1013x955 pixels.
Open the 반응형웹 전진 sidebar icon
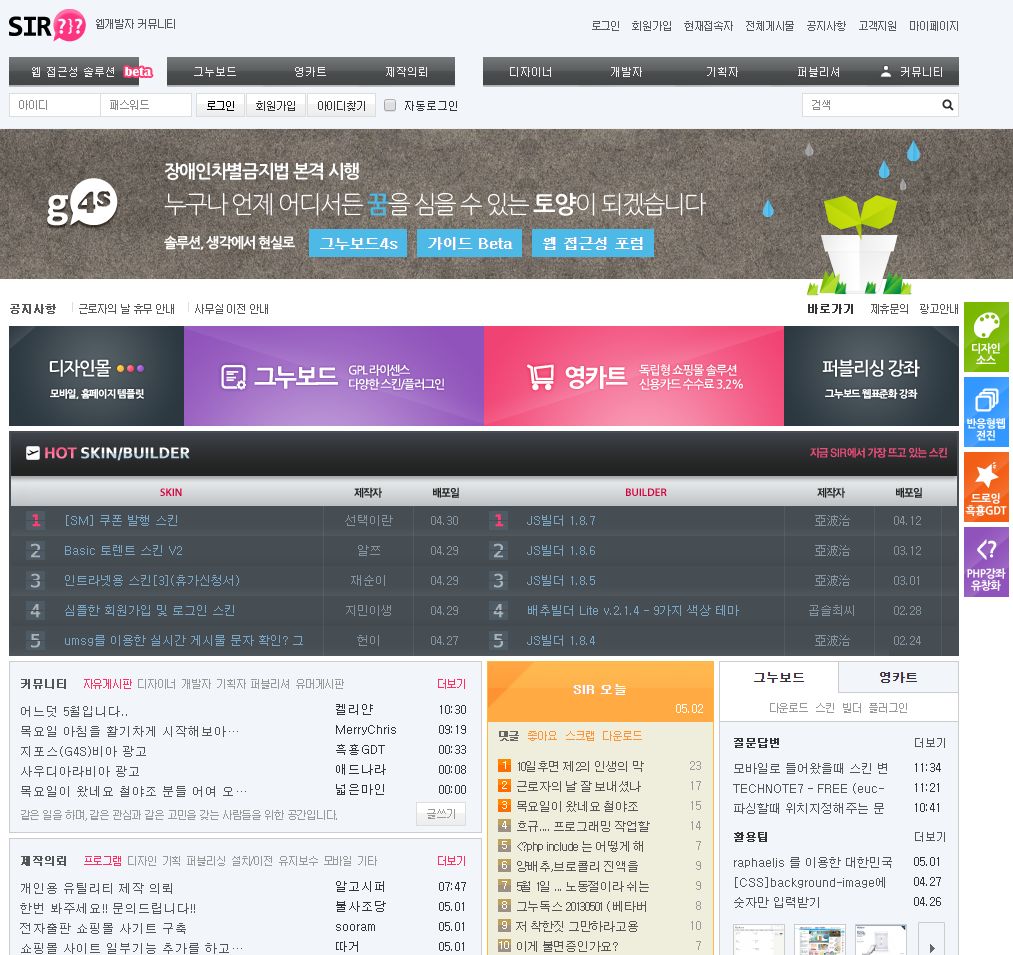coord(986,412)
